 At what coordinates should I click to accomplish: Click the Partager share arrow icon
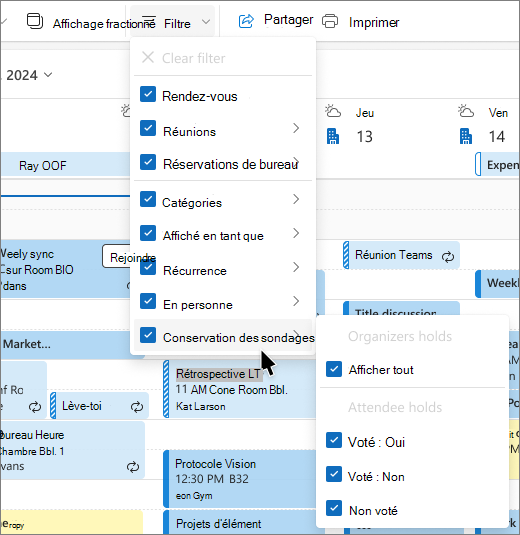tap(246, 21)
